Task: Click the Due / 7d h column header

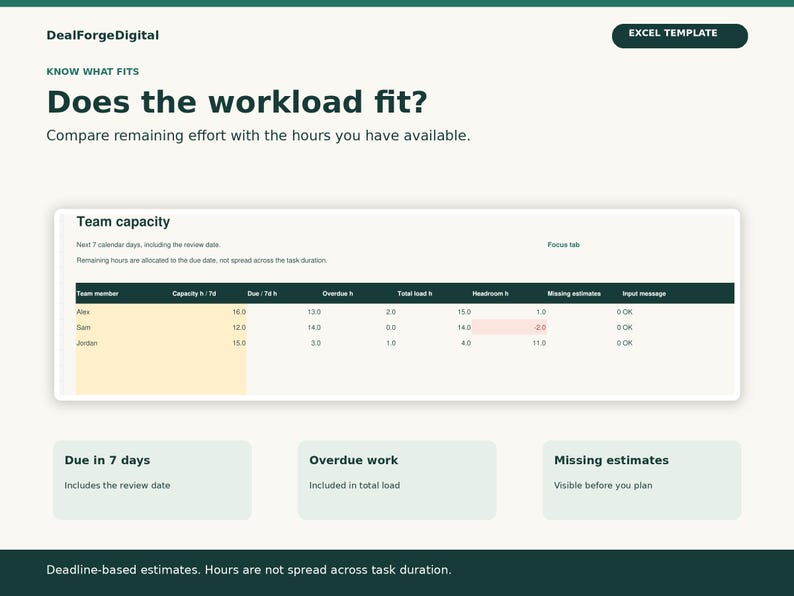Action: tap(262, 294)
